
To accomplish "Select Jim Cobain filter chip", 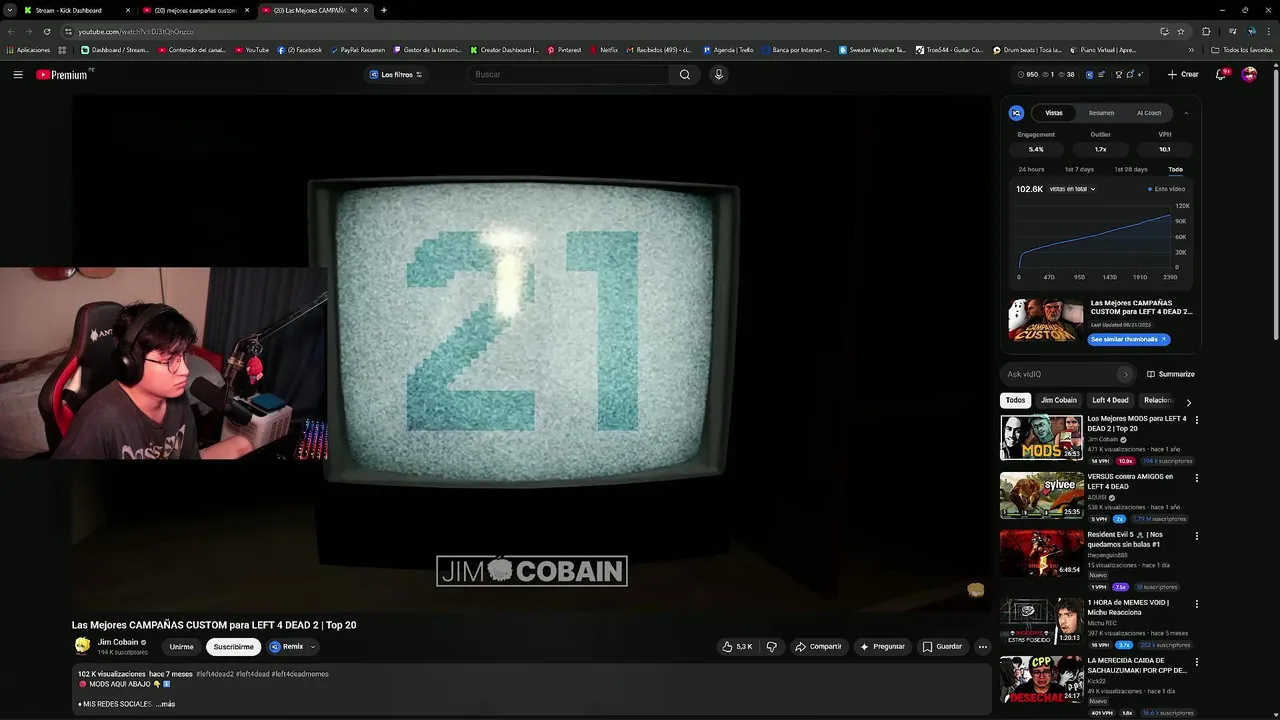I will (x=1058, y=401).
